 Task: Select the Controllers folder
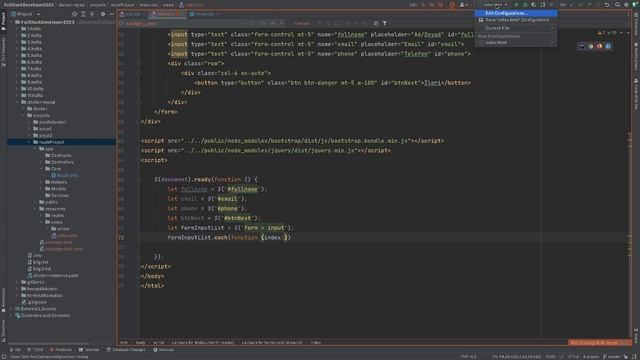coord(59,162)
